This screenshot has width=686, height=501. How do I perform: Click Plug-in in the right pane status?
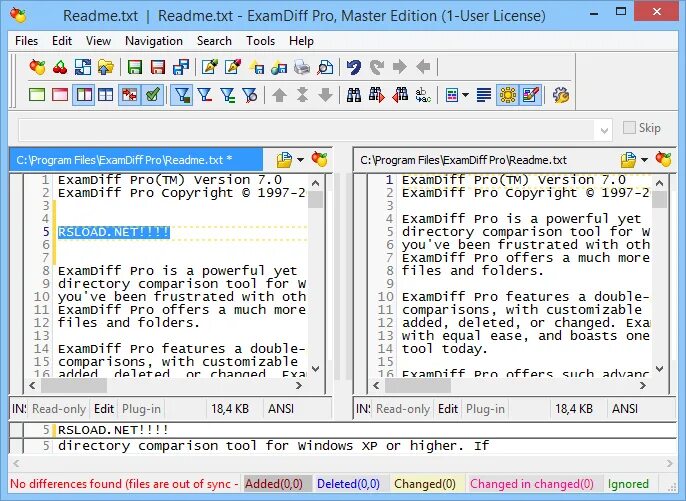coord(485,409)
